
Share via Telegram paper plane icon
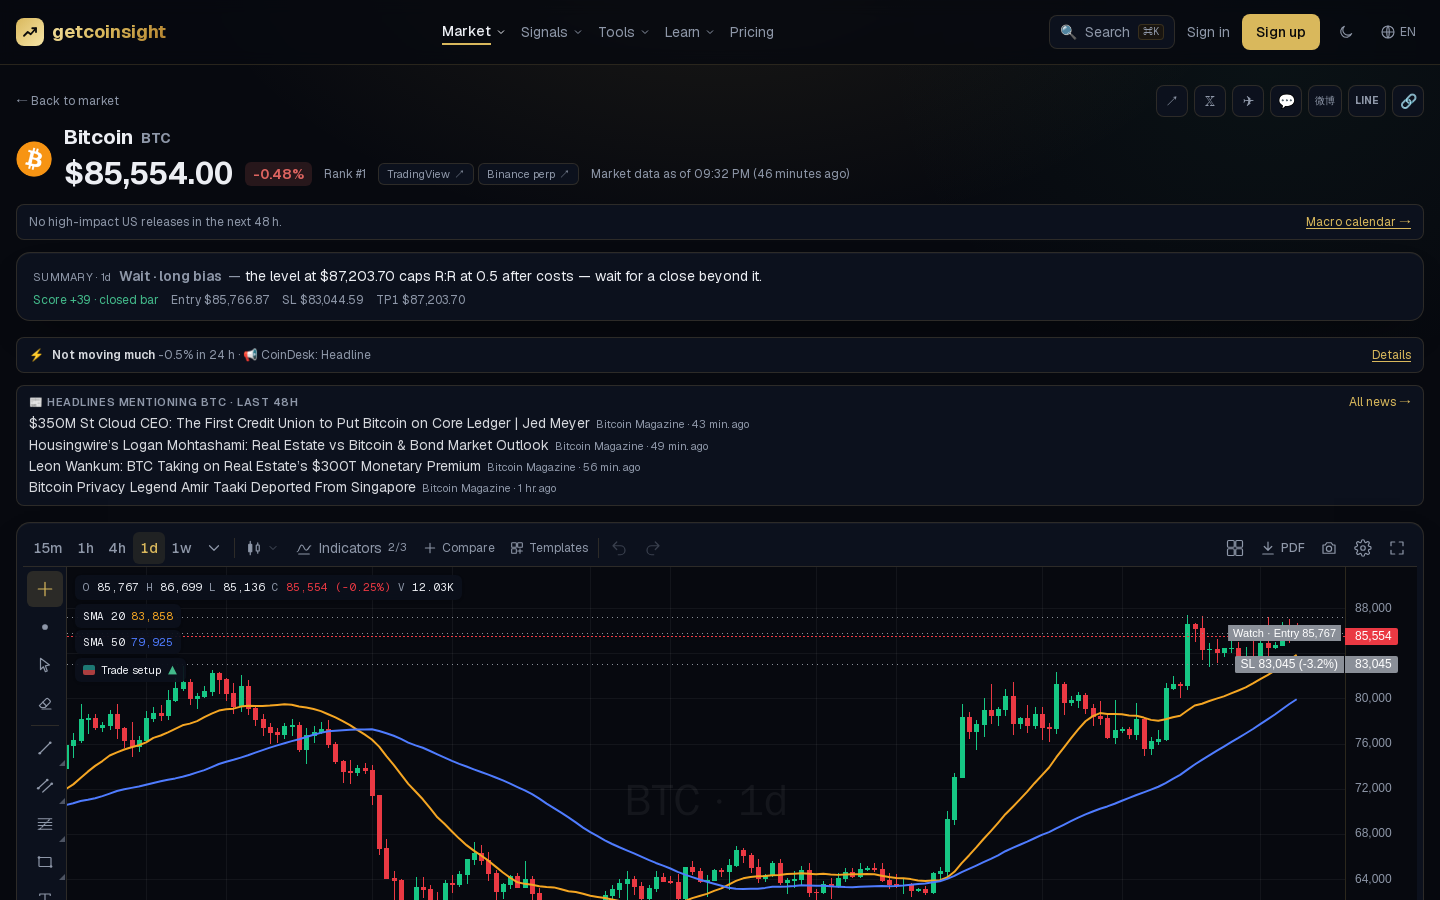1248,101
